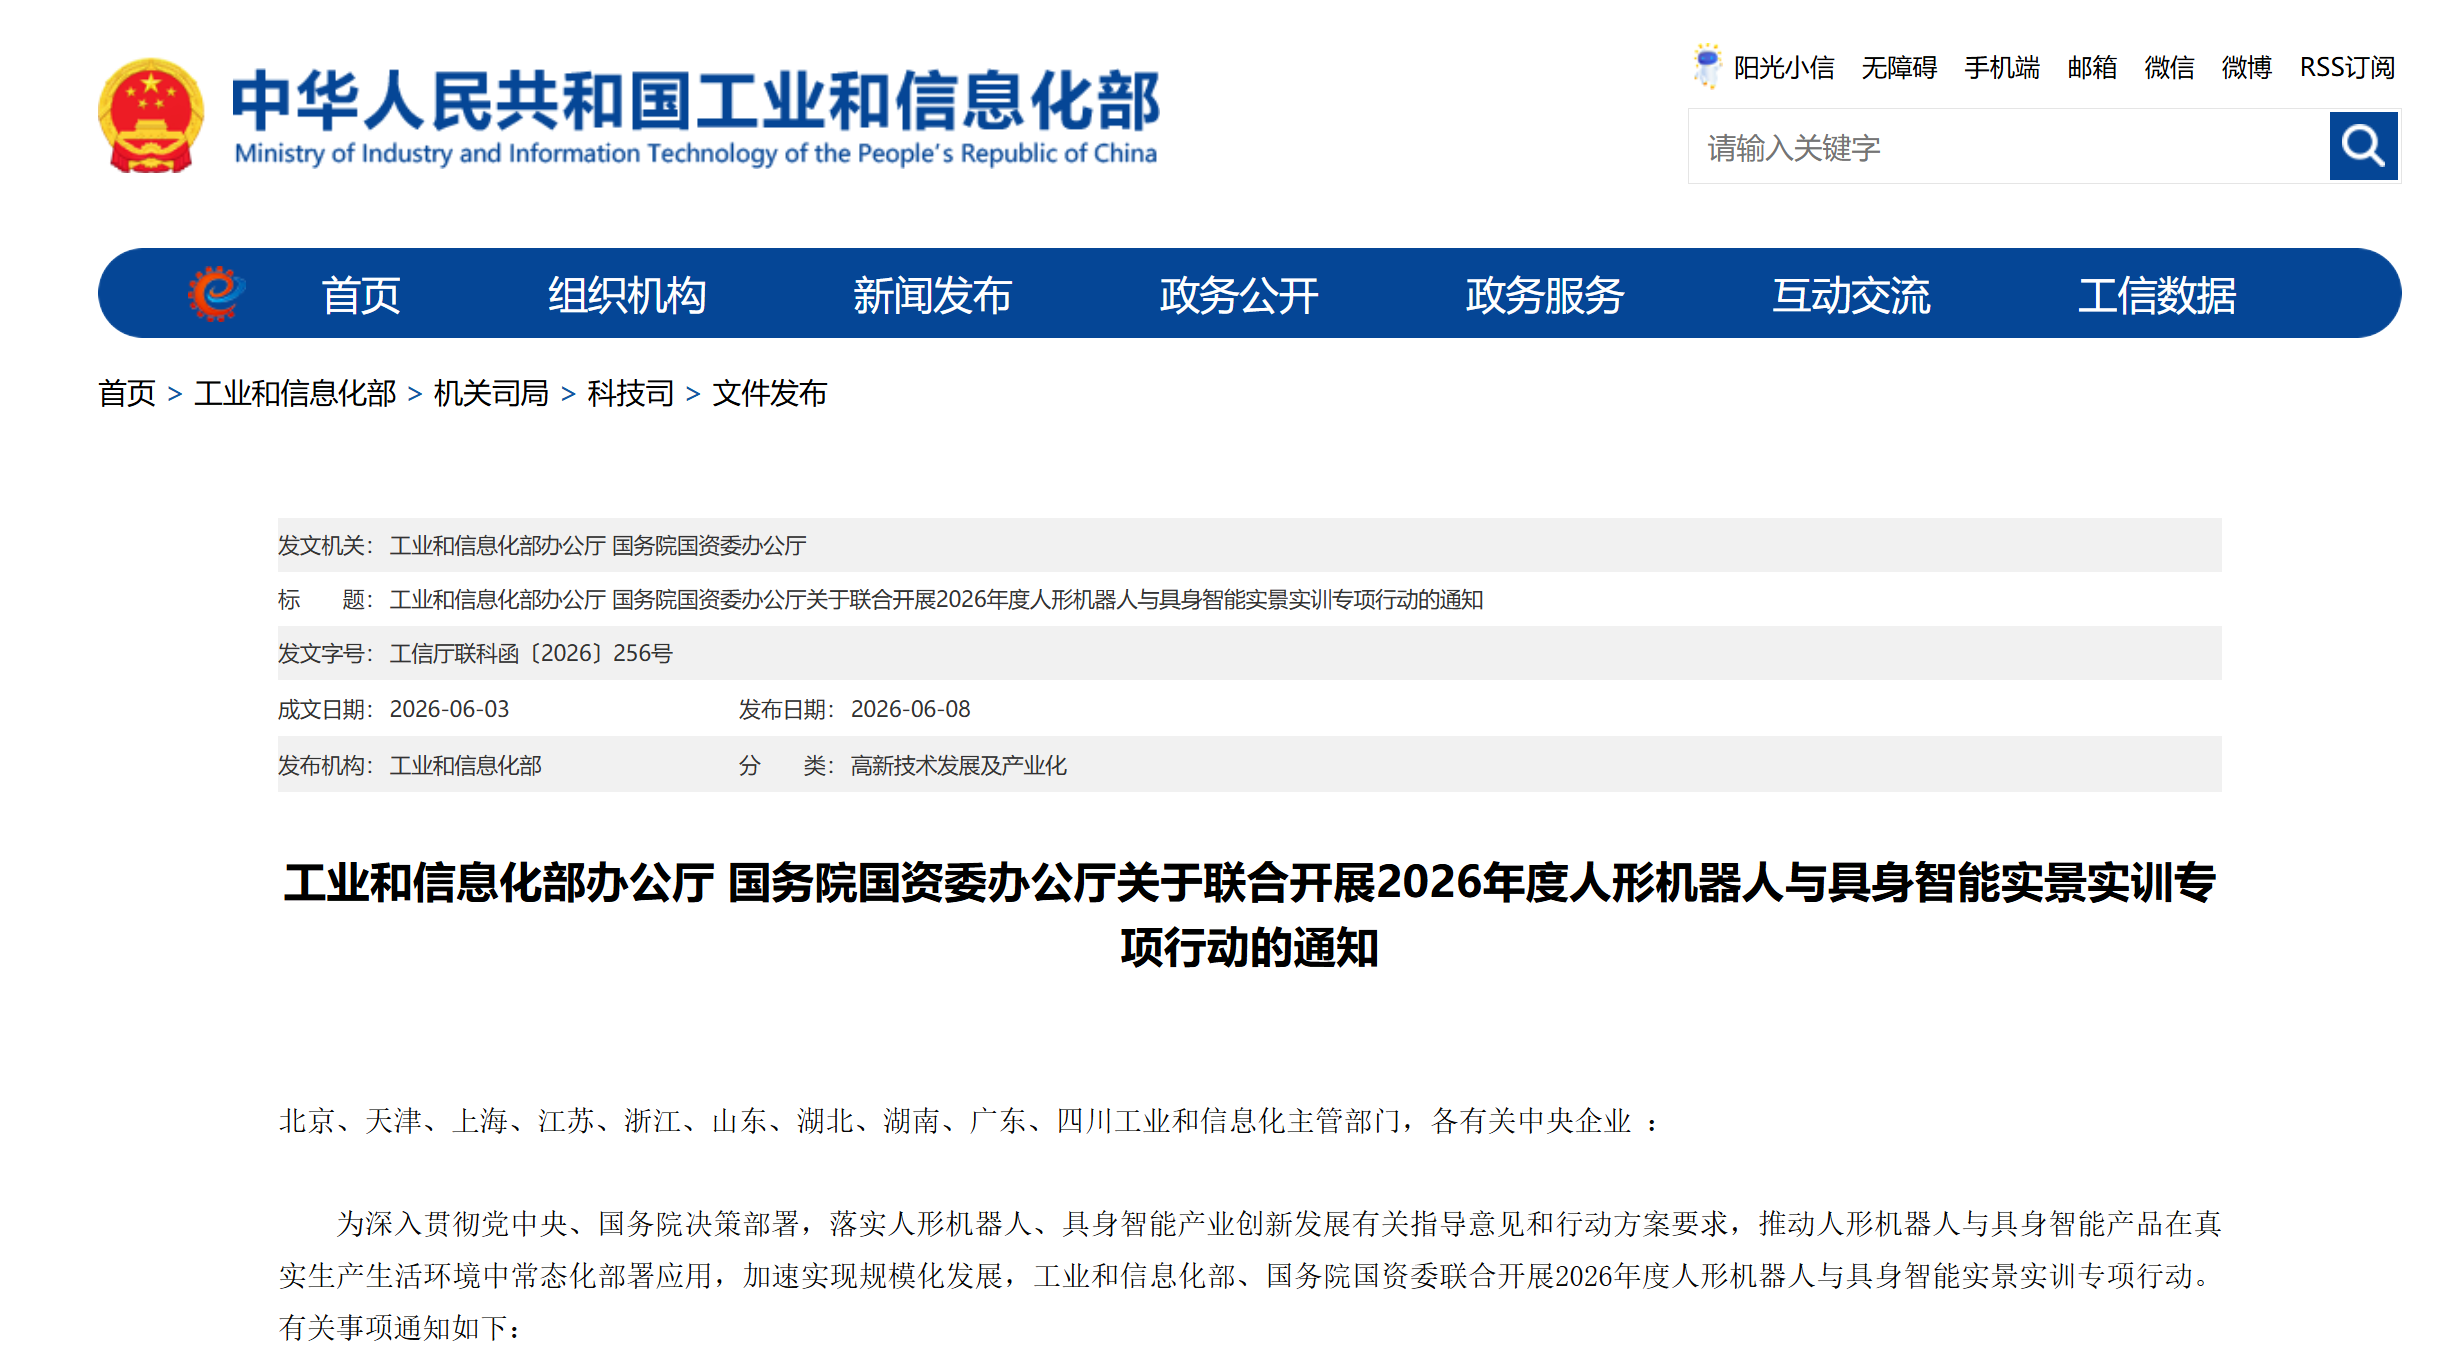The width and height of the screenshot is (2462, 1360).
Task: Click 工业和信息化部 breadcrumb link
Action: (x=295, y=393)
